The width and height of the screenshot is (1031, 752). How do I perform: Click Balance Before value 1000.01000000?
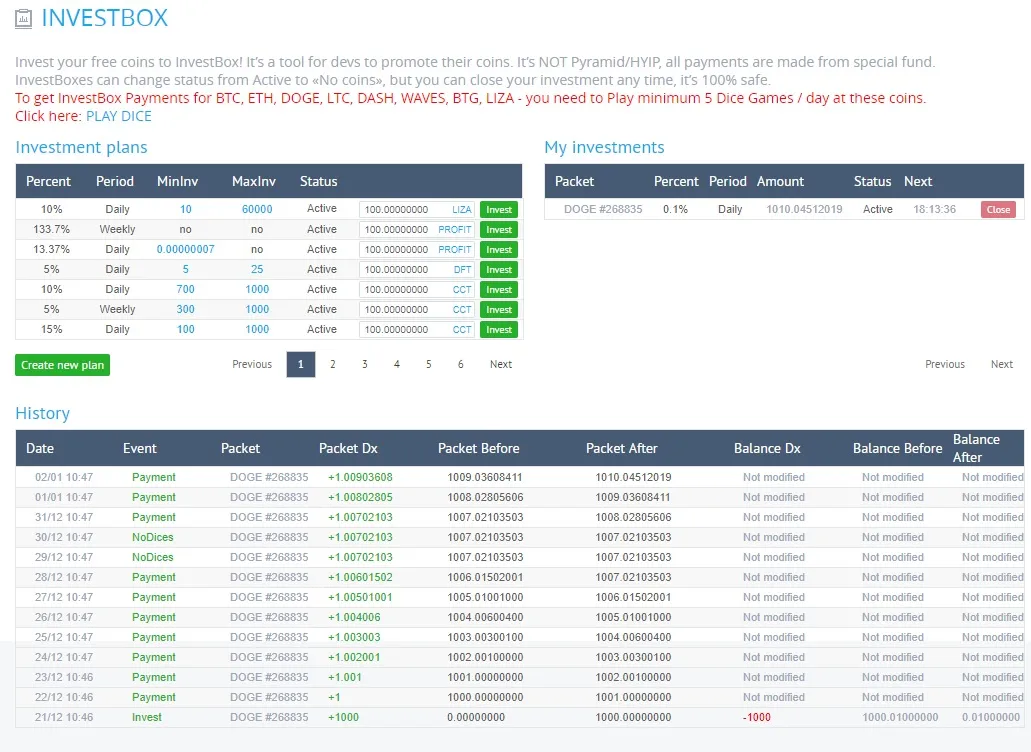[x=900, y=717]
